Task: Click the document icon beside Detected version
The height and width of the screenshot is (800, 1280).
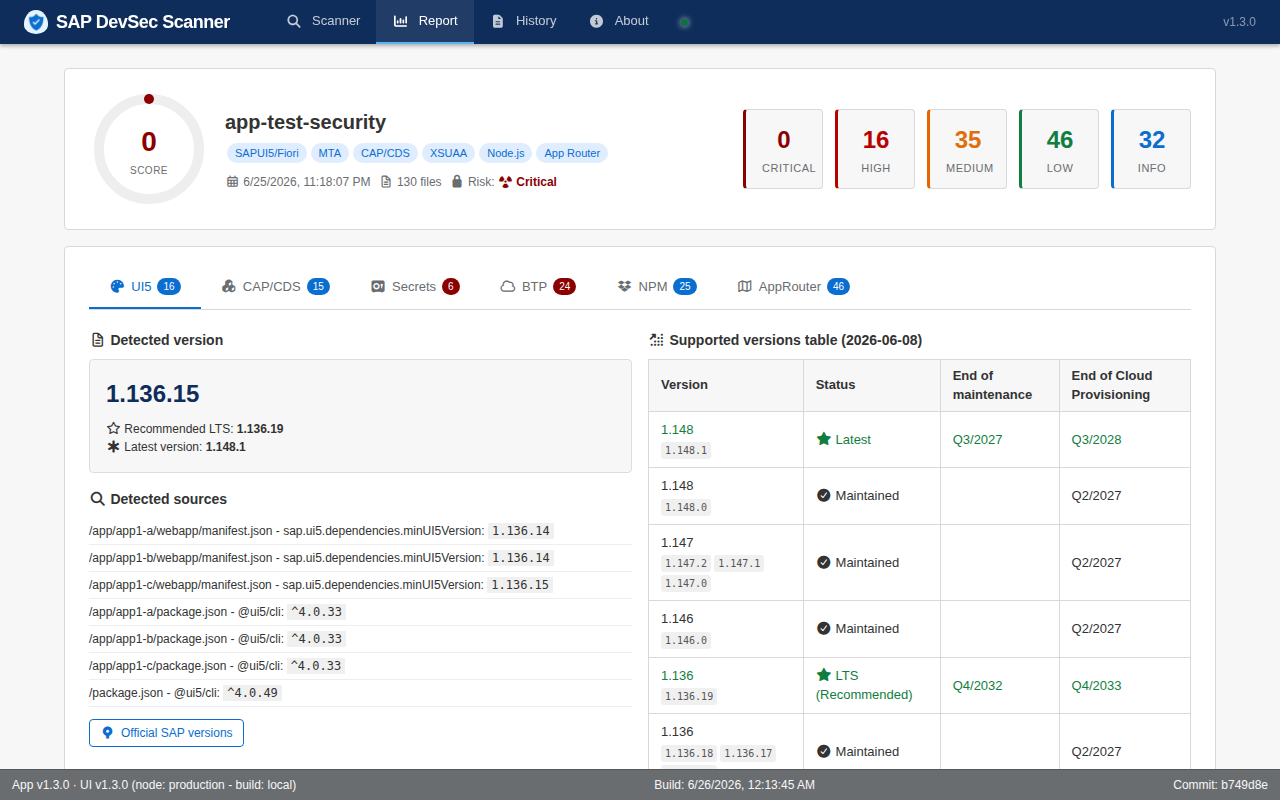Action: click(97, 340)
